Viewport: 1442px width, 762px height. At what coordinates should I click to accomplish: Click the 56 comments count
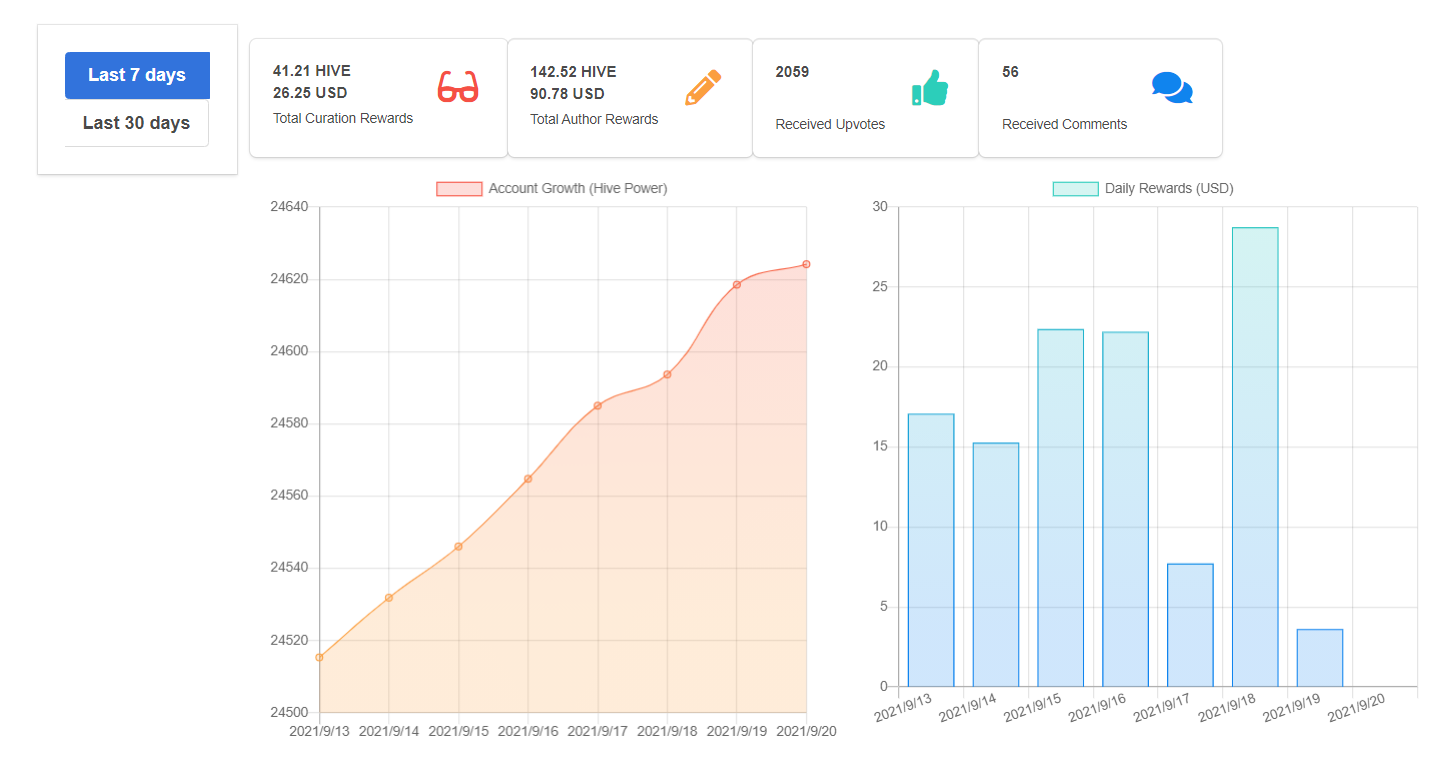1010,72
